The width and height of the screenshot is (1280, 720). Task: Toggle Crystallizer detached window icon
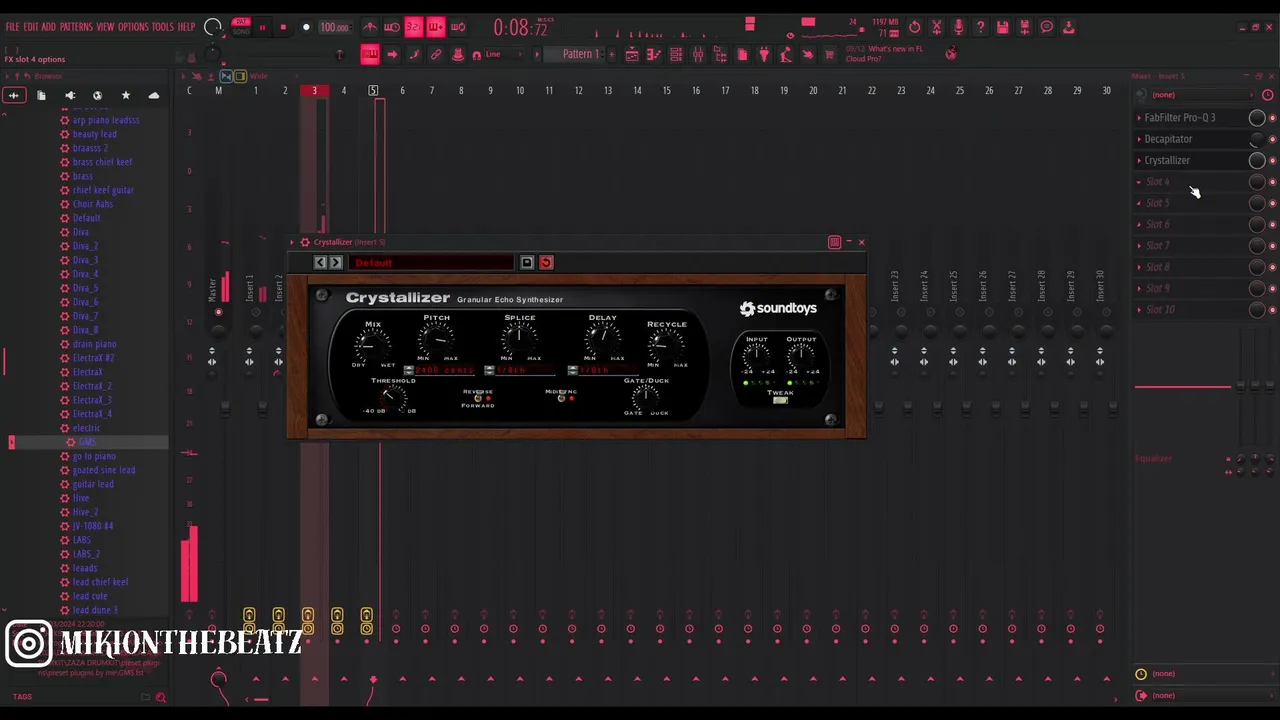tap(834, 242)
